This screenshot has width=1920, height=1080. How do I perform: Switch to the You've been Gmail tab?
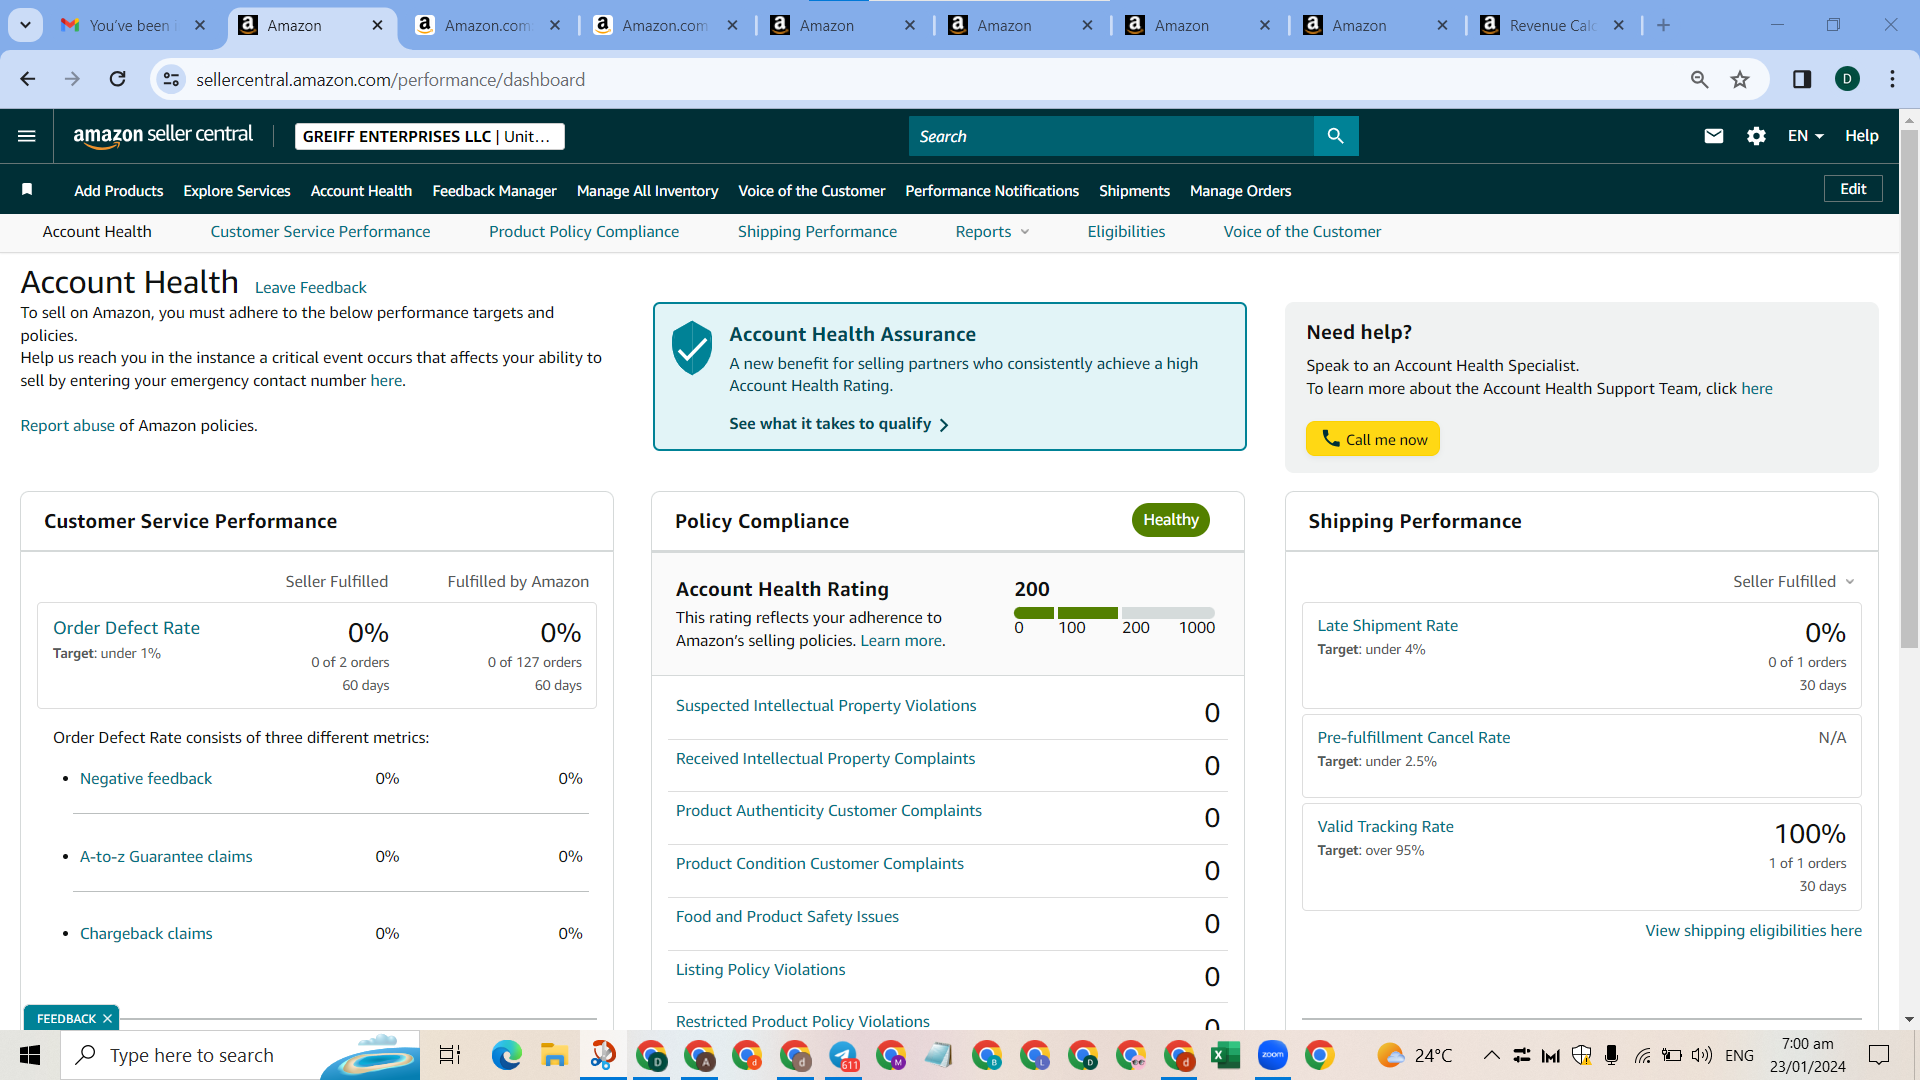click(132, 25)
